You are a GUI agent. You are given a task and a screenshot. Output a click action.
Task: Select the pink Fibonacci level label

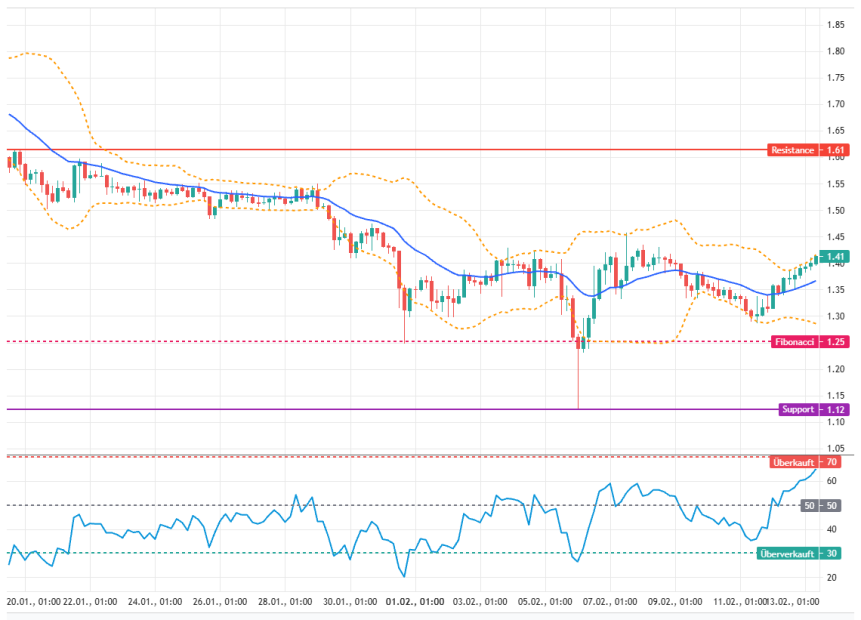794,342
